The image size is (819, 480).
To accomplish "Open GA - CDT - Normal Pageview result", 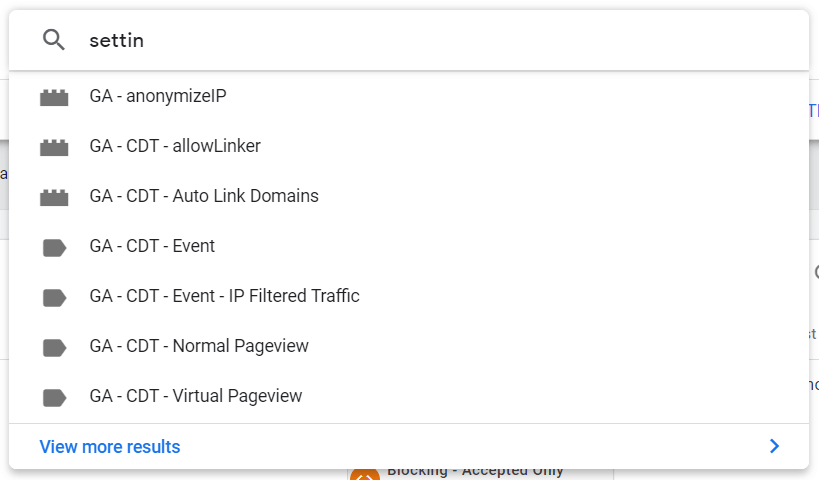I will coord(409,346).
